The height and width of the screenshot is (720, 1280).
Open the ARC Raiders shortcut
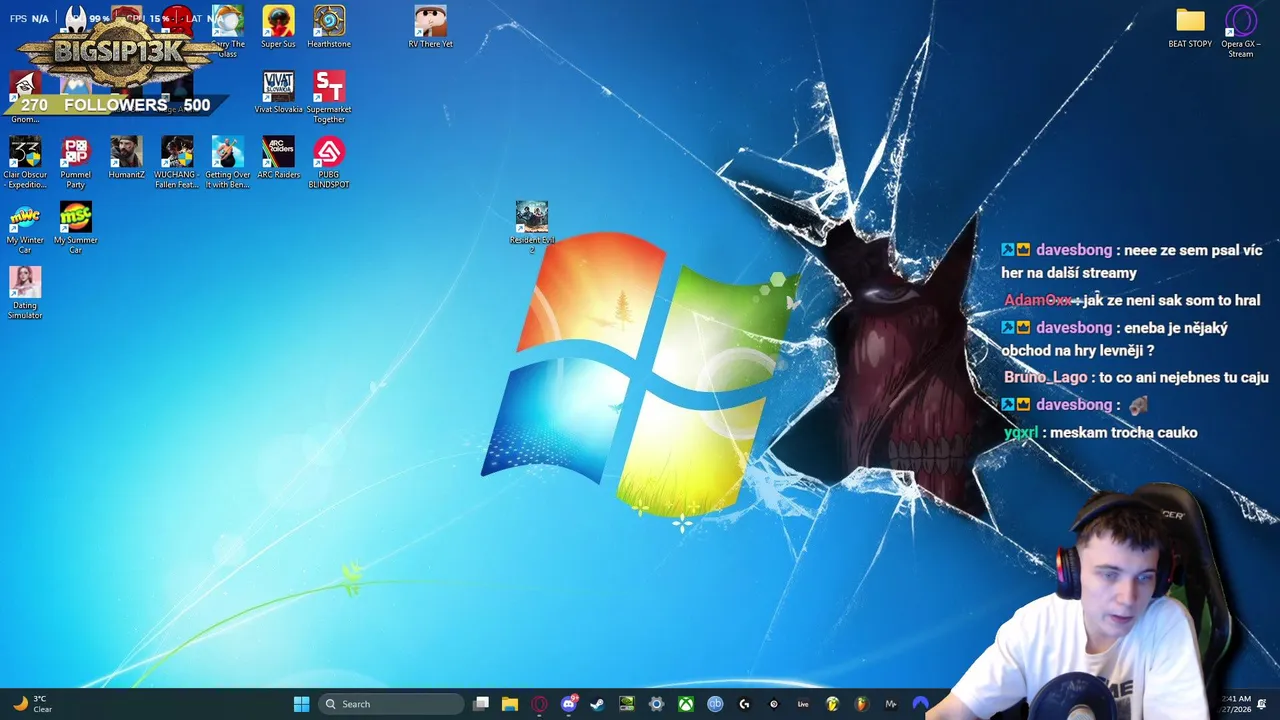click(x=278, y=158)
